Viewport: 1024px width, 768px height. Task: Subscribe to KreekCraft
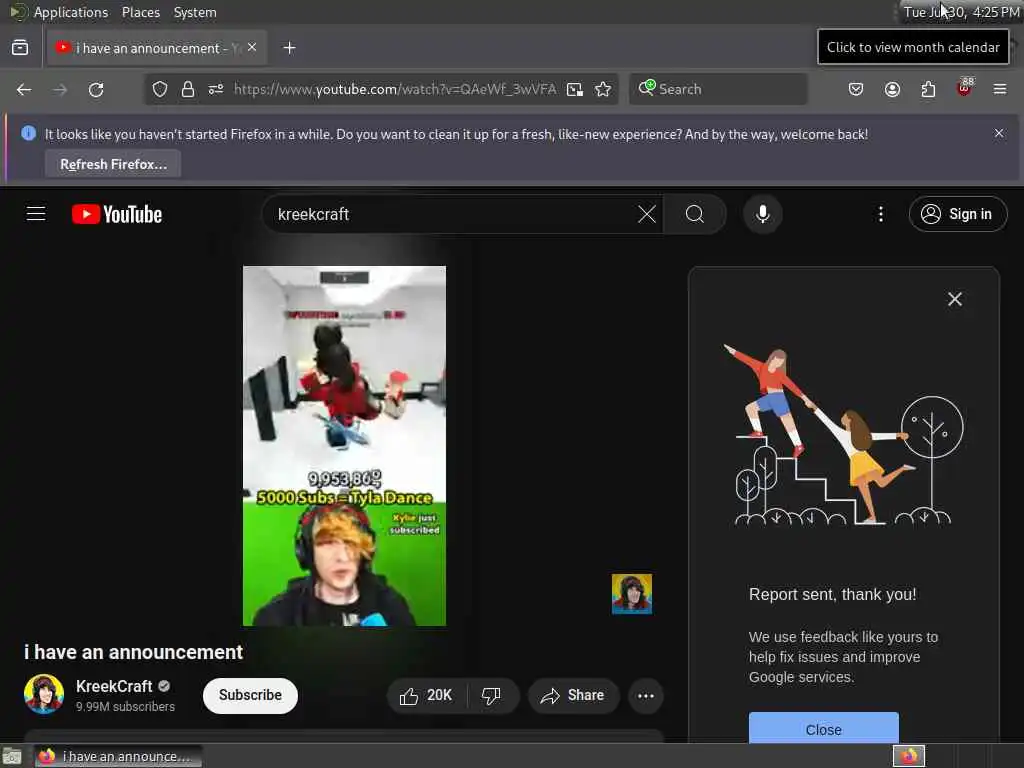click(250, 696)
